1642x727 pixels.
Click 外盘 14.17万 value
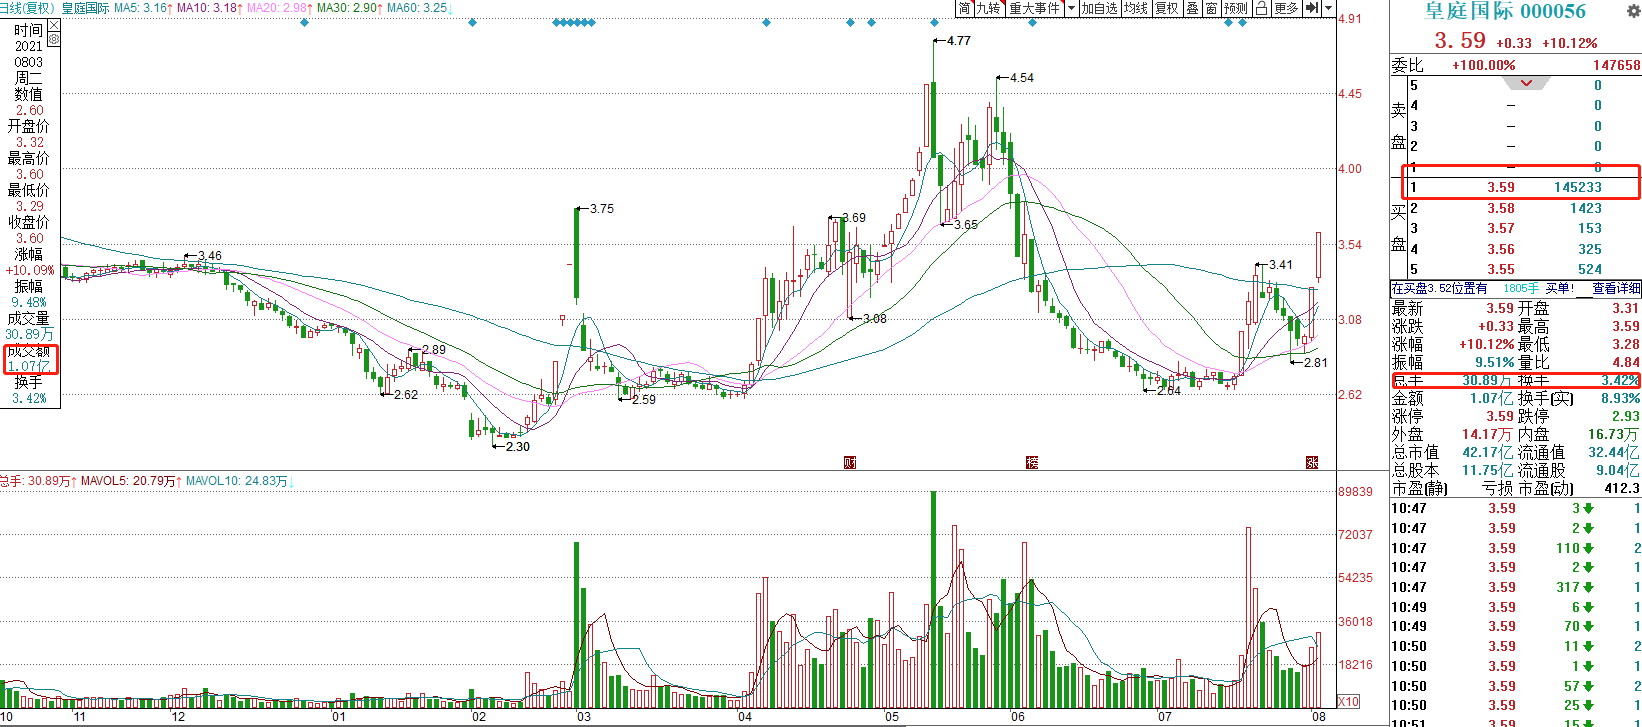1487,434
